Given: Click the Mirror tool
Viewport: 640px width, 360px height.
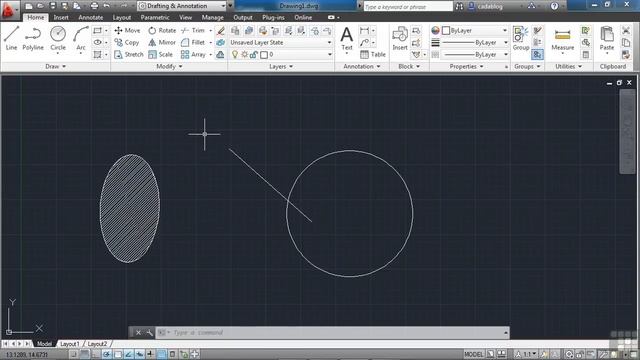Looking at the screenshot, I should pyautogui.click(x=162, y=42).
